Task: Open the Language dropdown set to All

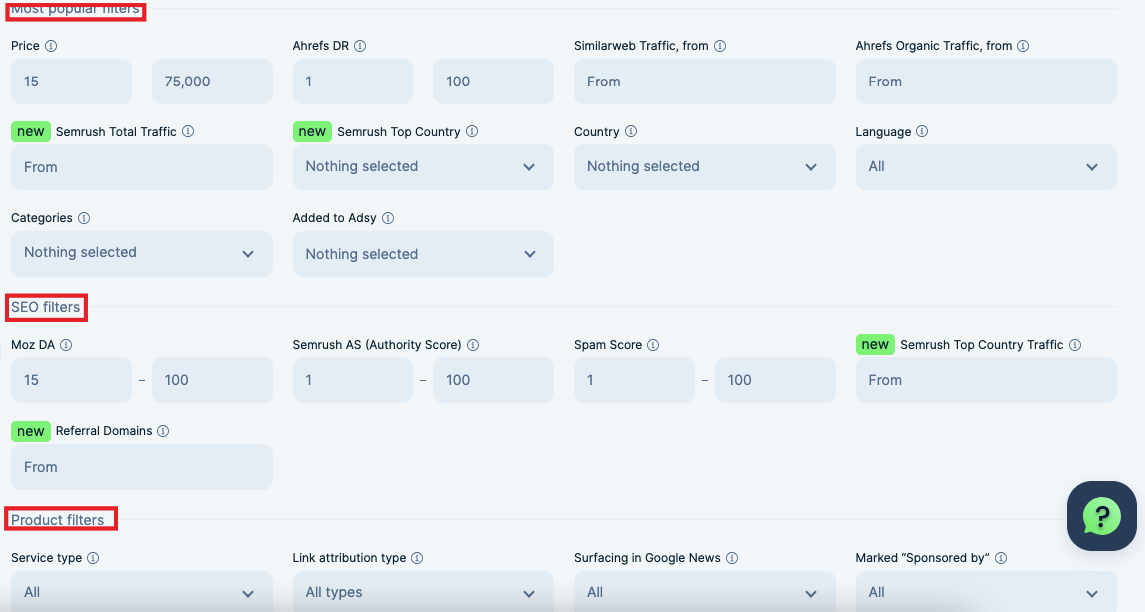Action: coord(985,167)
